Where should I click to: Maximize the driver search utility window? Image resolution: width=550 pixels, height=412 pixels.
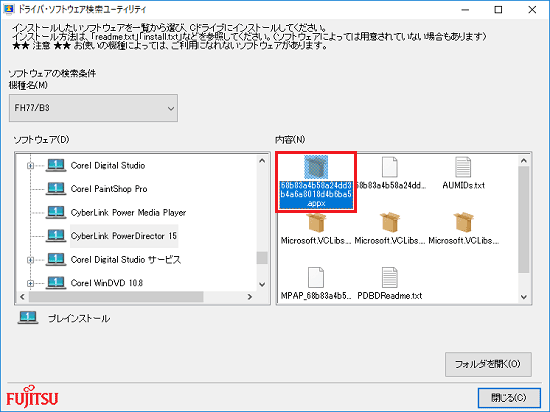tap(498, 9)
